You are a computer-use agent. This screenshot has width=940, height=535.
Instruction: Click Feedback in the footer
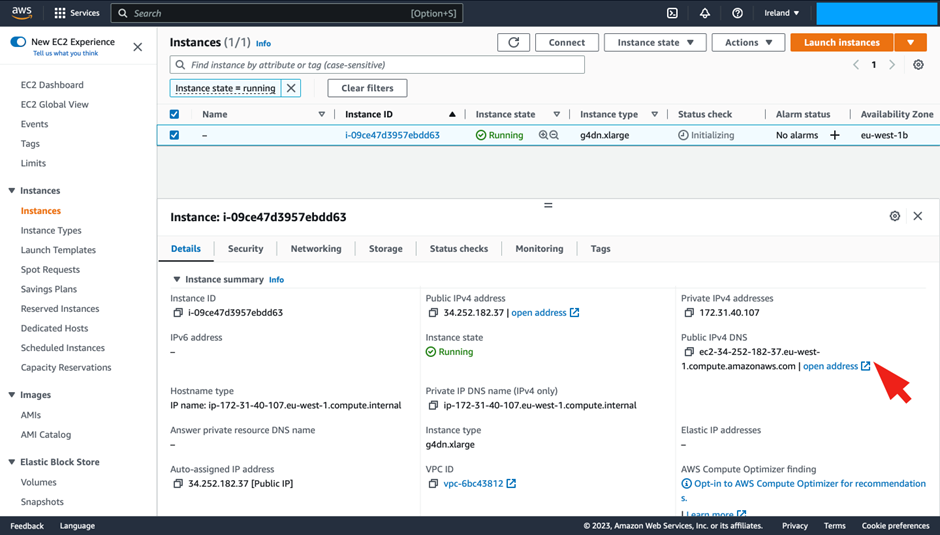(27, 526)
